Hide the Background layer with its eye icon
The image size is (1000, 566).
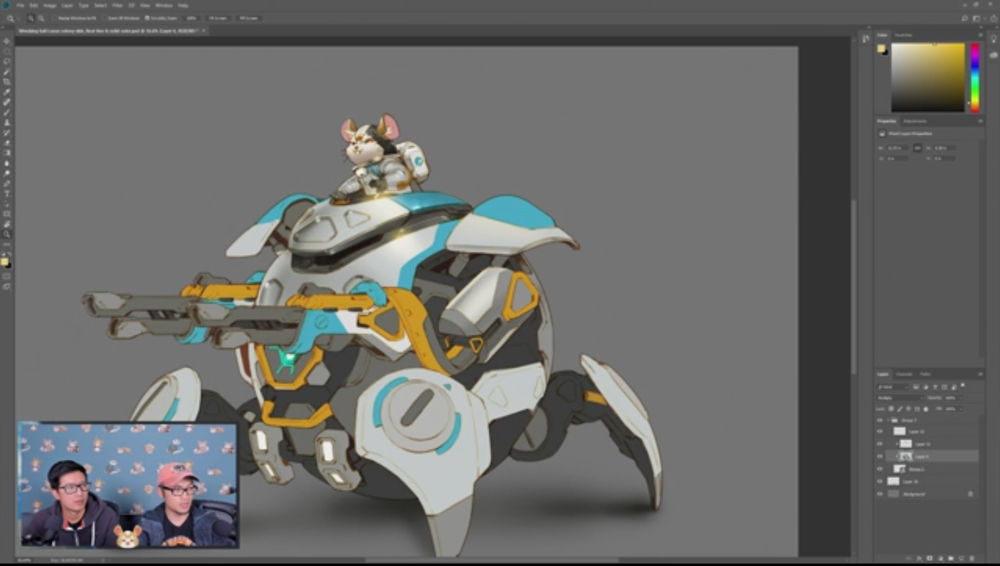(881, 494)
